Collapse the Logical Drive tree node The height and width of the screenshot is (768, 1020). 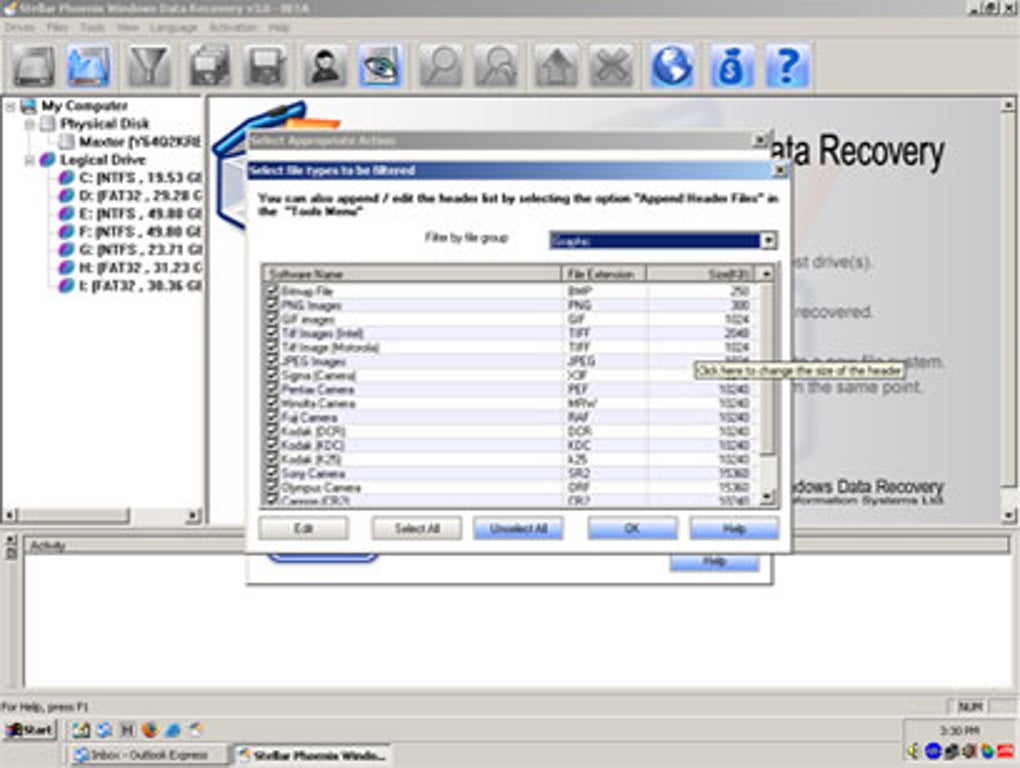[x=31, y=160]
